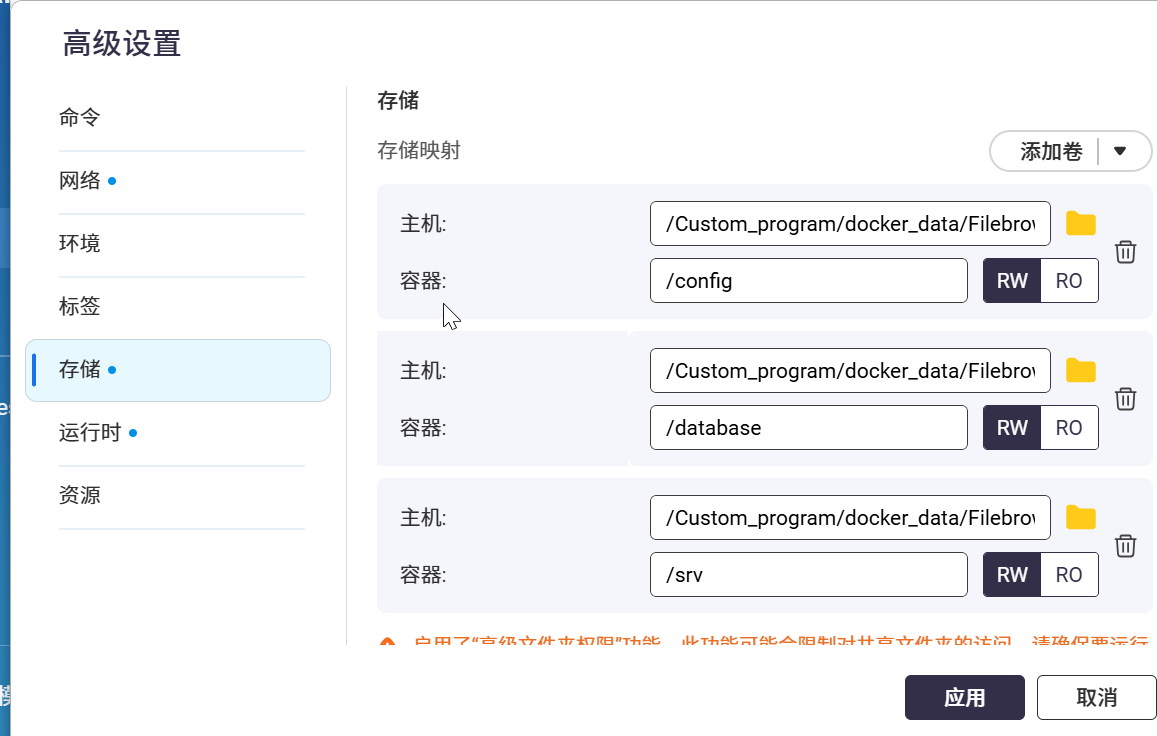Click the 取消 button
1157x736 pixels.
(x=1096, y=698)
